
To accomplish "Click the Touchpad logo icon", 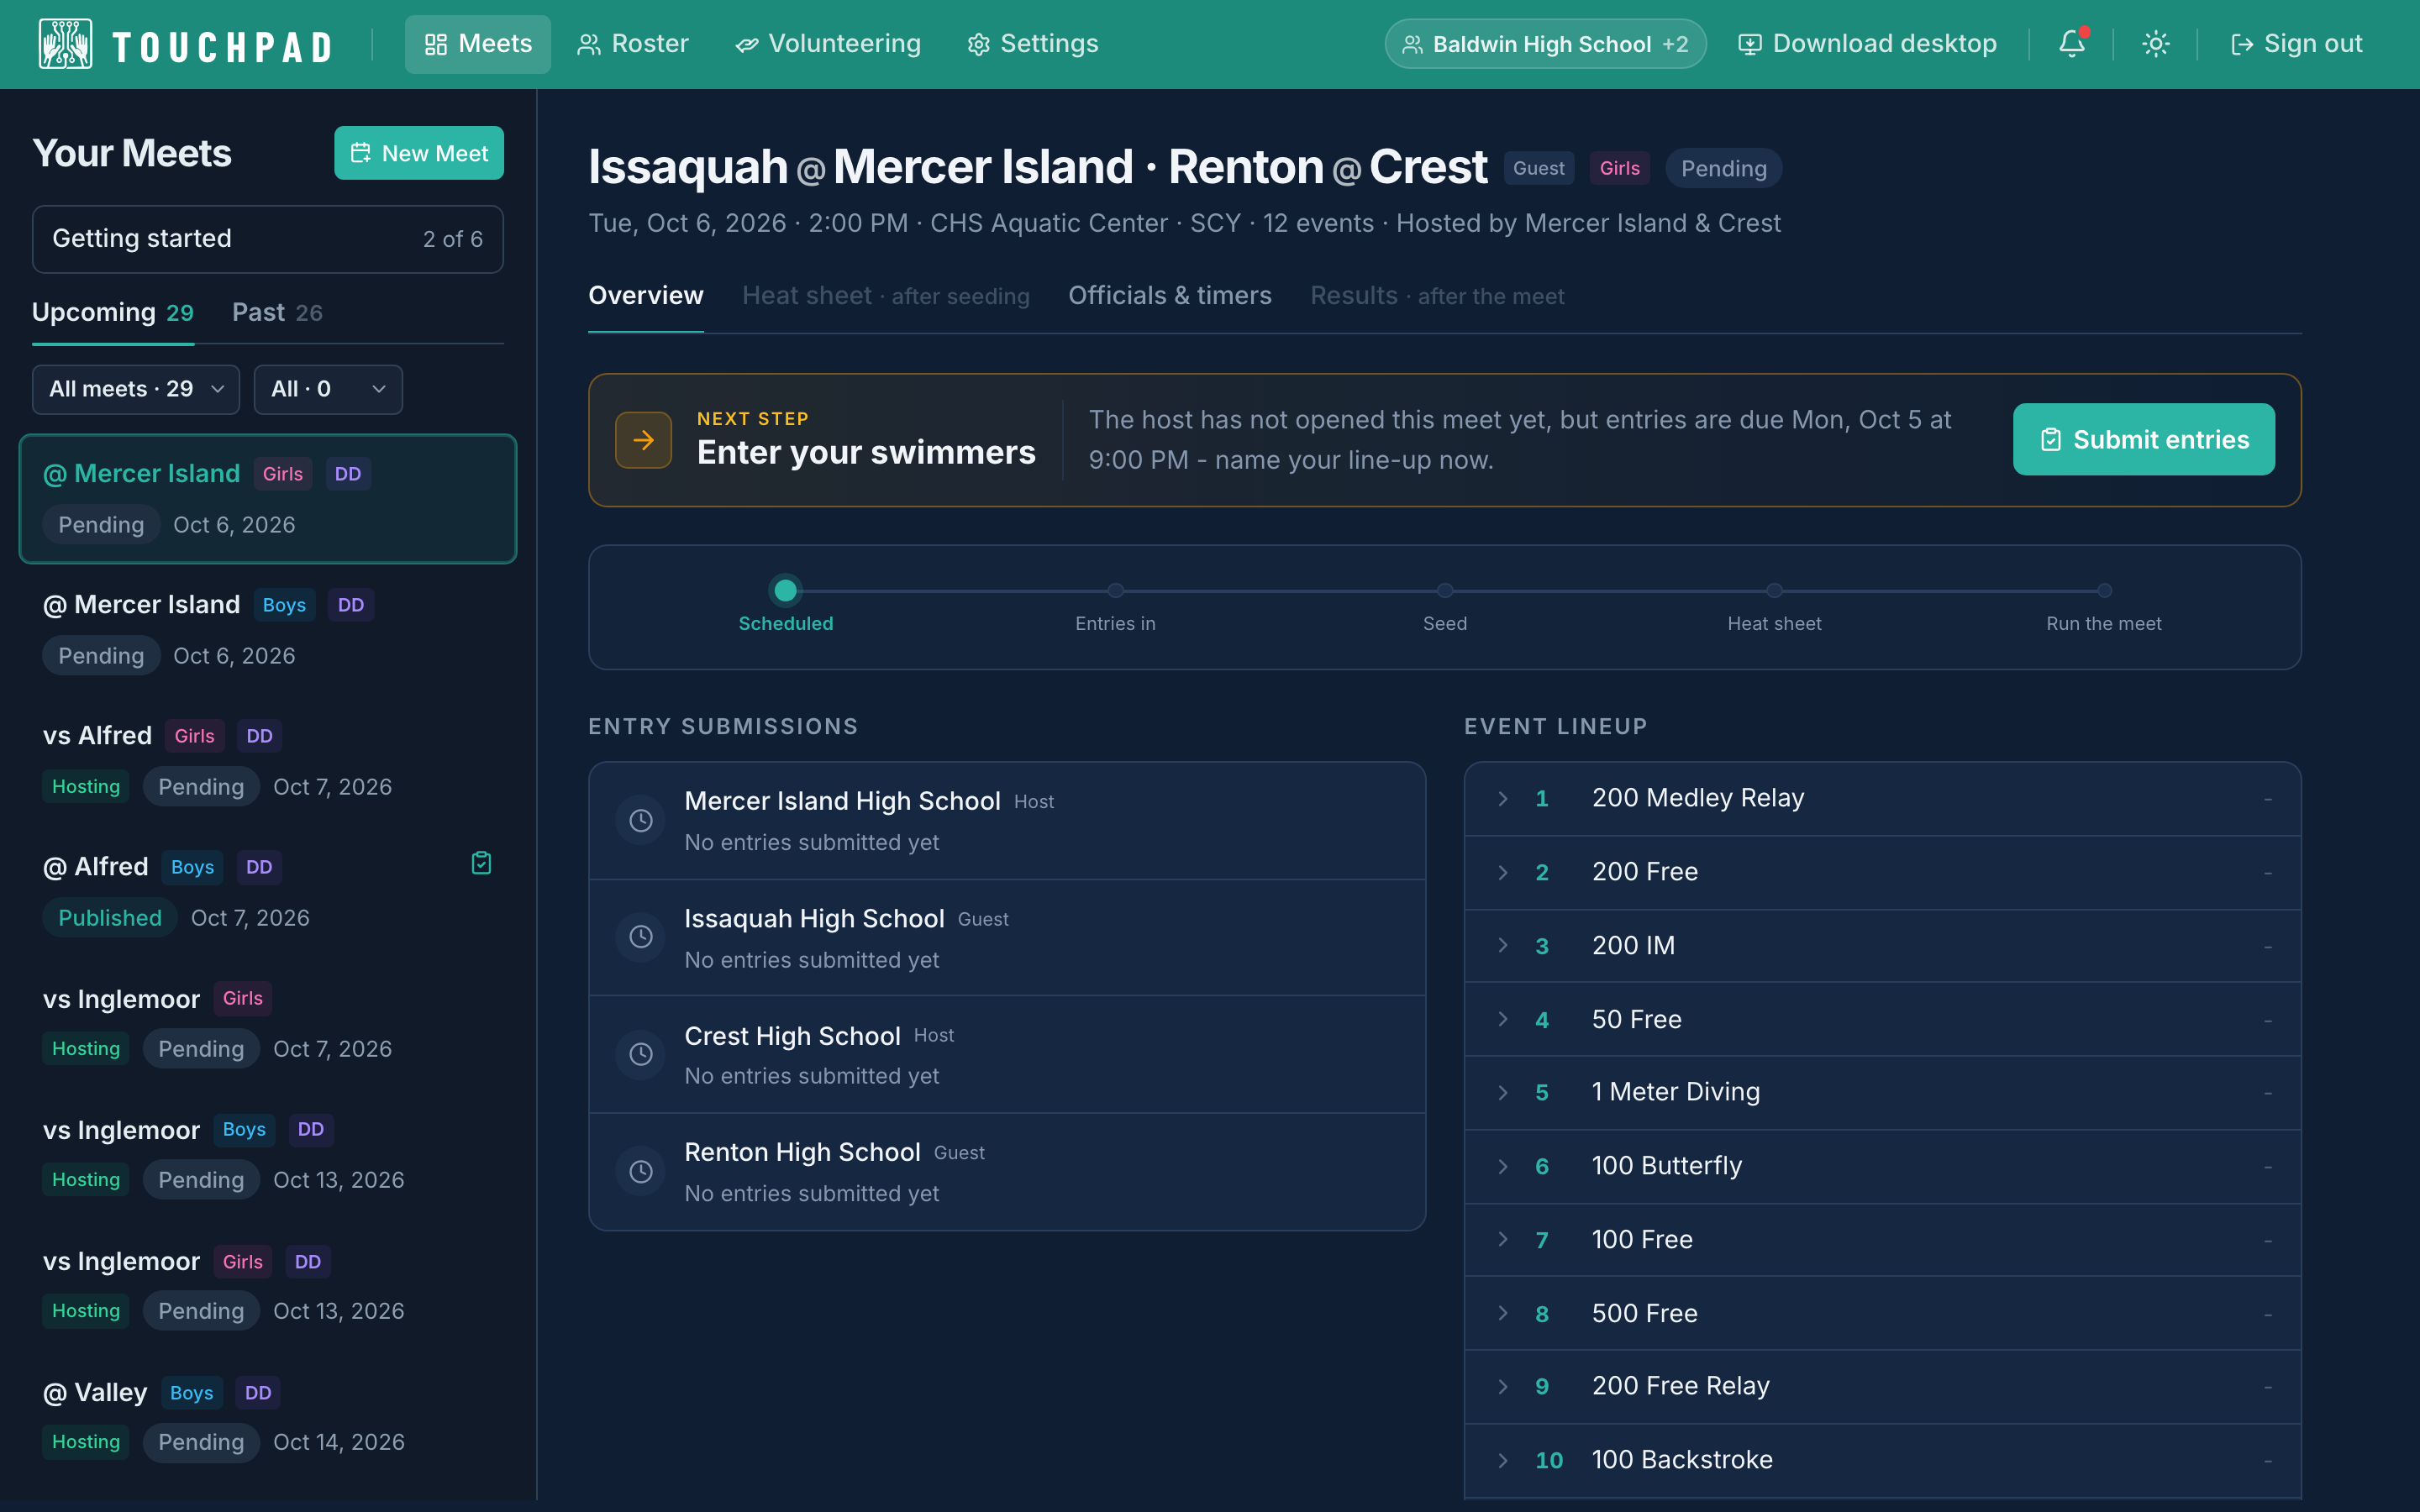I will coord(65,44).
